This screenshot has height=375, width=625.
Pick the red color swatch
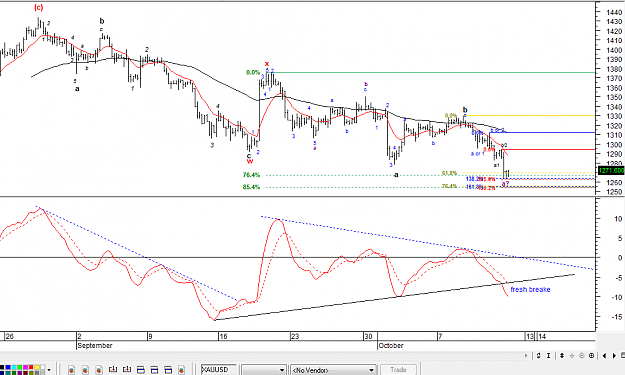tap(31, 367)
